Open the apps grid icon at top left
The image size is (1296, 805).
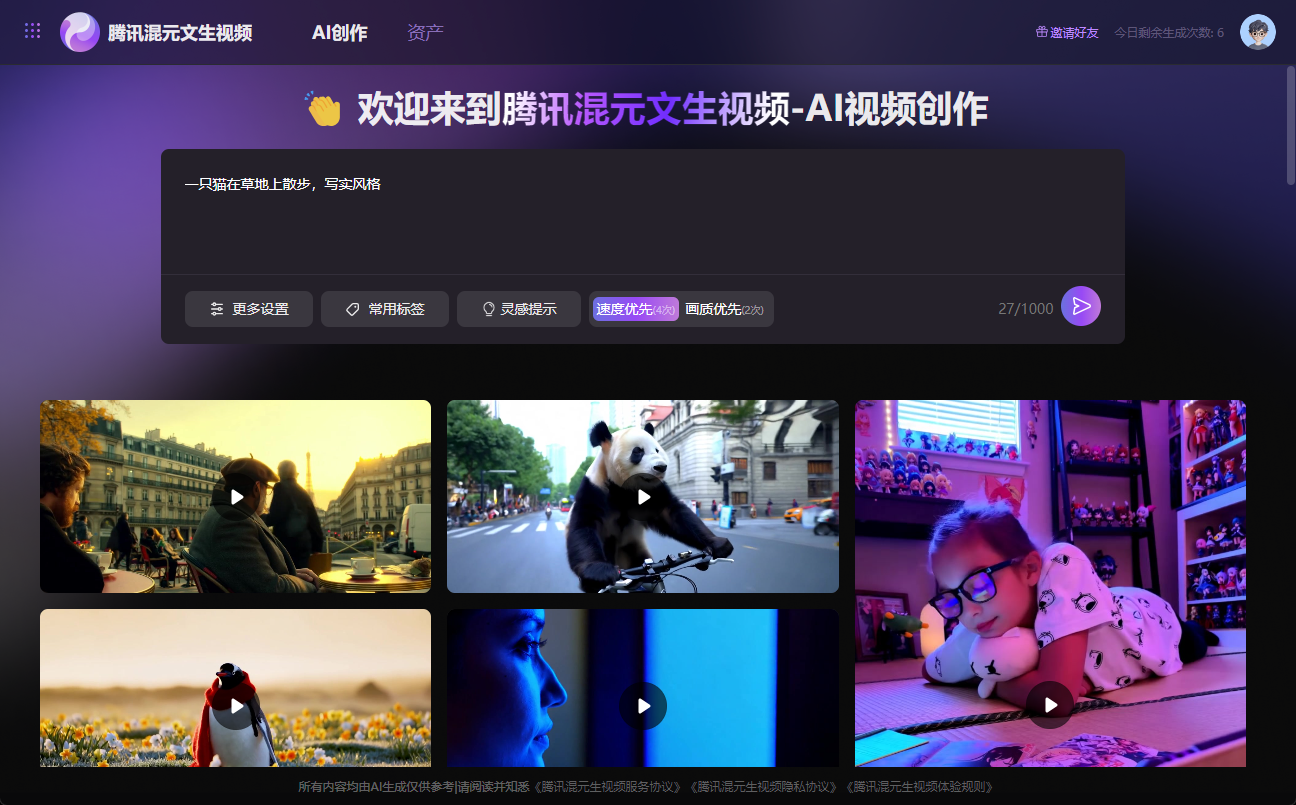(32, 30)
